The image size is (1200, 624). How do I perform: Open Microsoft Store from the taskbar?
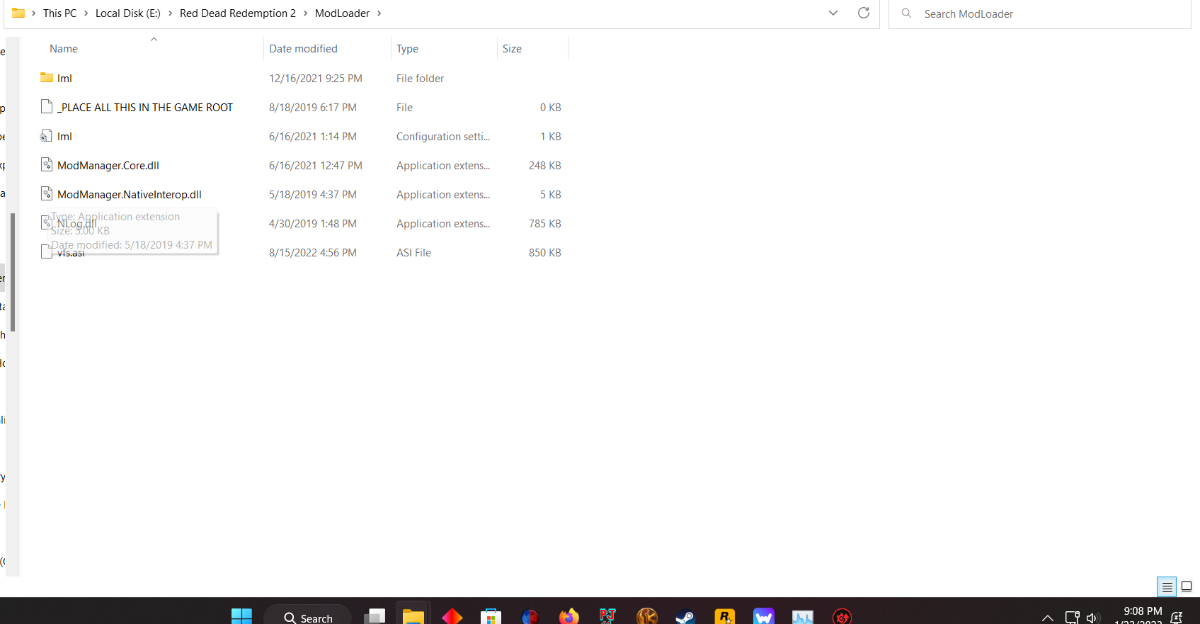490,617
